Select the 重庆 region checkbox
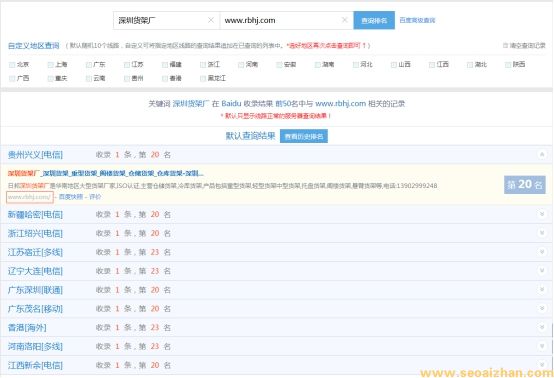The height and width of the screenshot is (378, 554). click(x=50, y=78)
